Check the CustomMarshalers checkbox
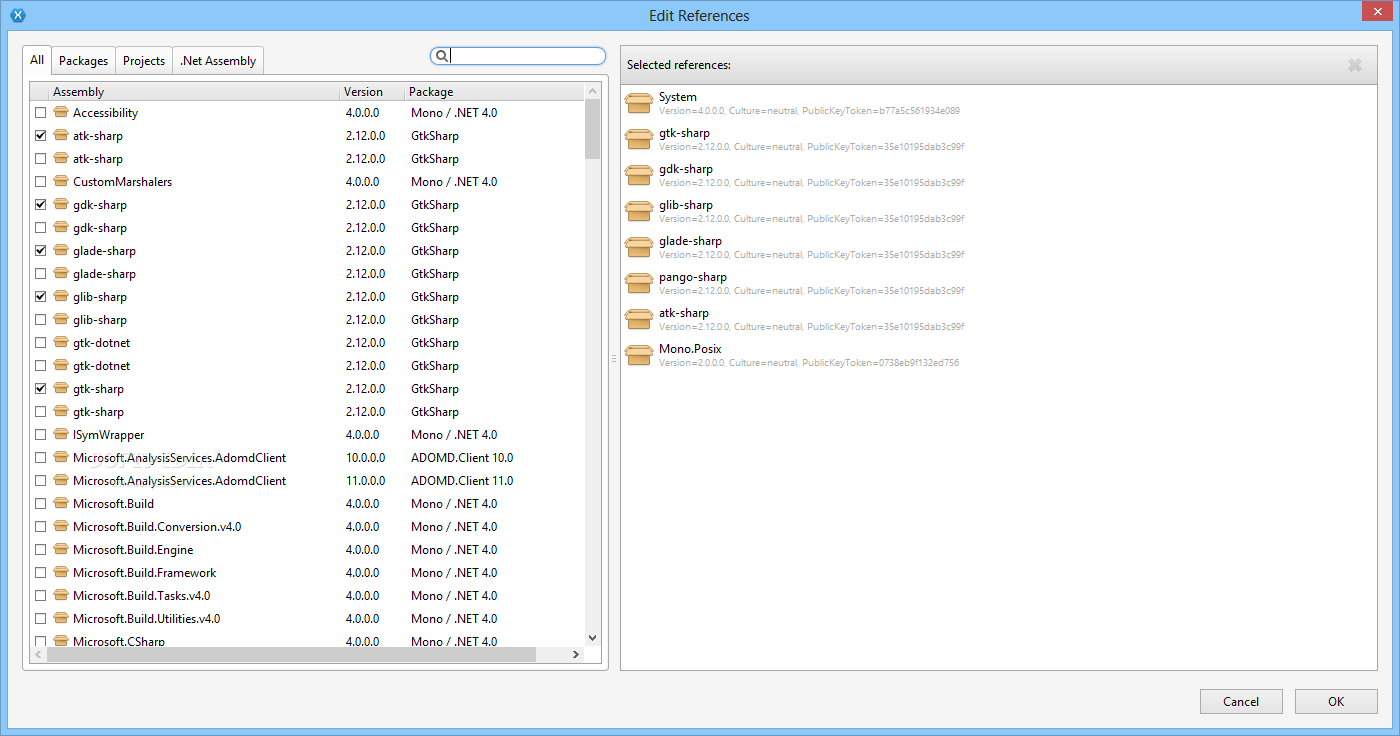 tap(40, 182)
